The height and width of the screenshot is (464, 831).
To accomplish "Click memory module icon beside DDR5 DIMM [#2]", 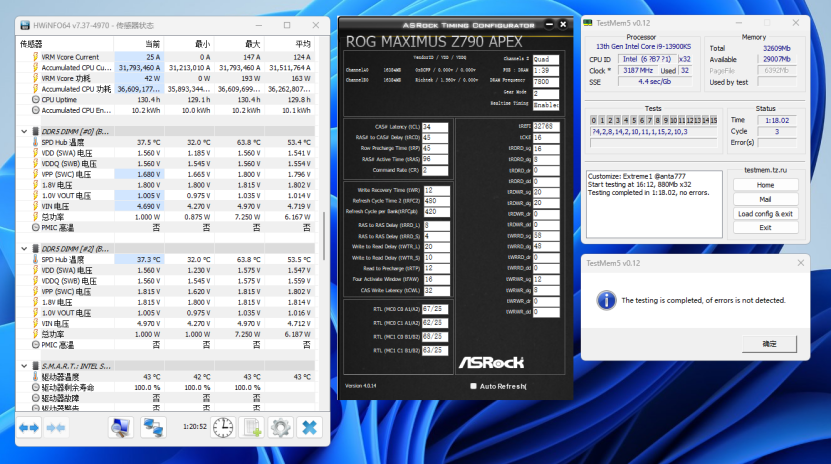I will click(x=36, y=248).
